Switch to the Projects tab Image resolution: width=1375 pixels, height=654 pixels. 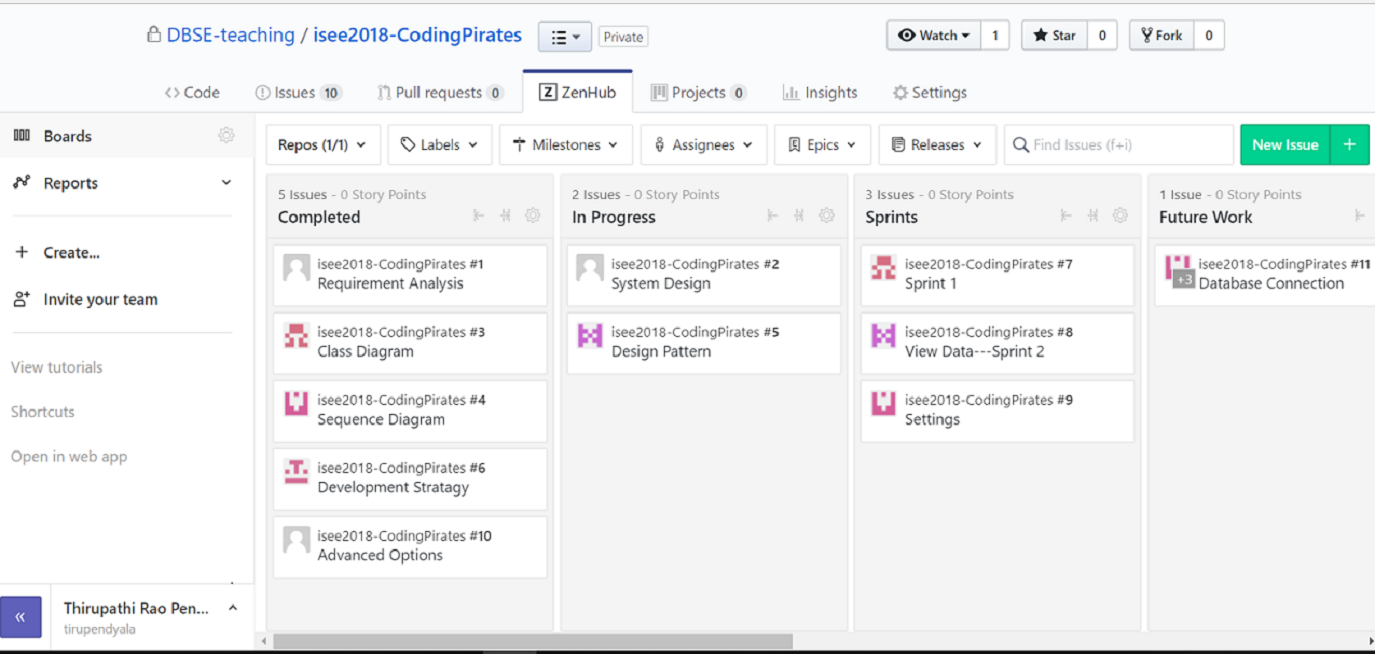tap(699, 92)
